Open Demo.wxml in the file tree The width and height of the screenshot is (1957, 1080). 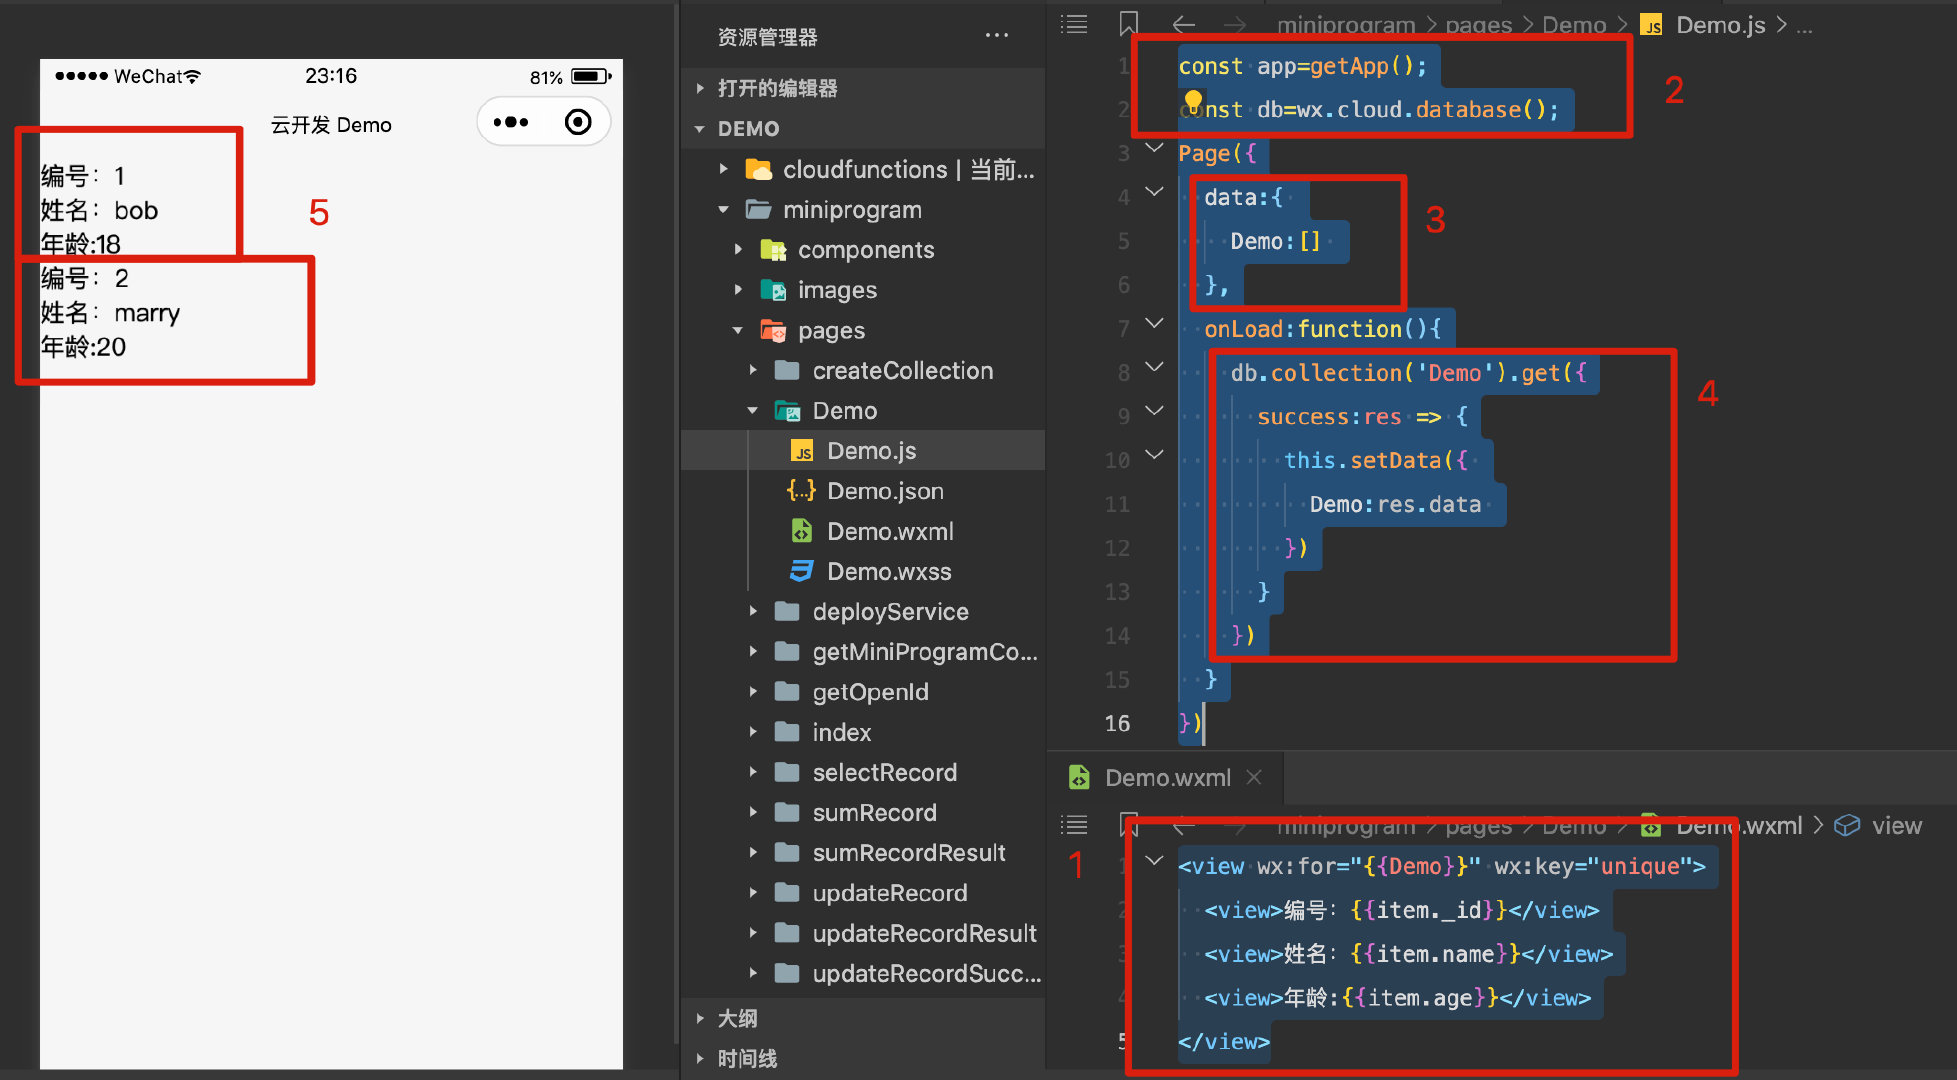coord(864,531)
